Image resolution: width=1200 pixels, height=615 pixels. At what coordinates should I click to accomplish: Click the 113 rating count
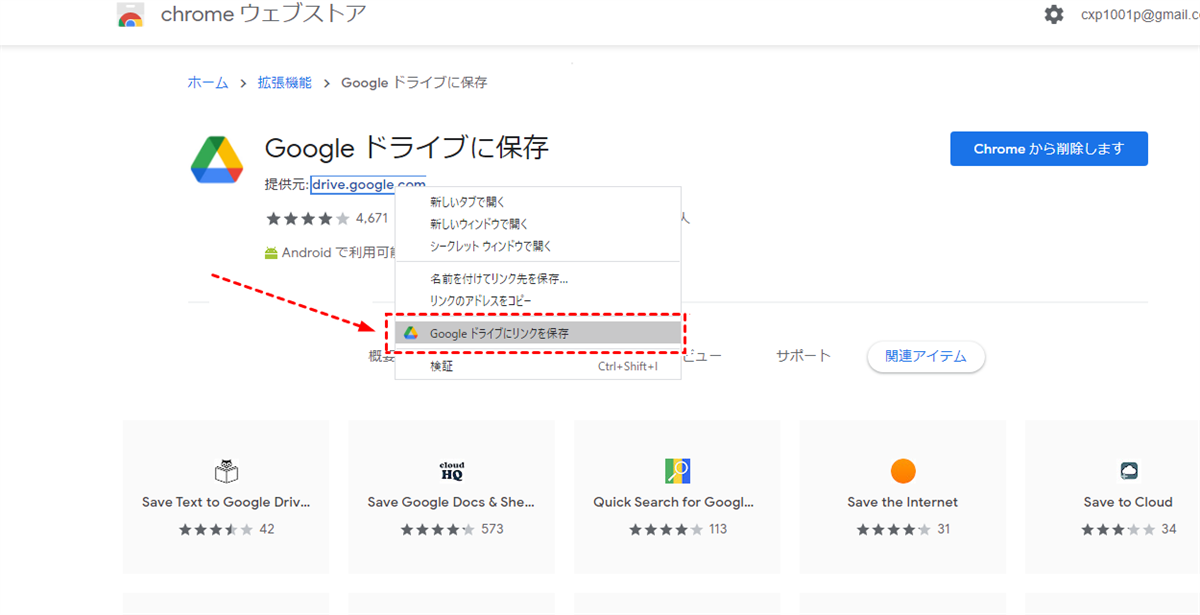[x=718, y=529]
